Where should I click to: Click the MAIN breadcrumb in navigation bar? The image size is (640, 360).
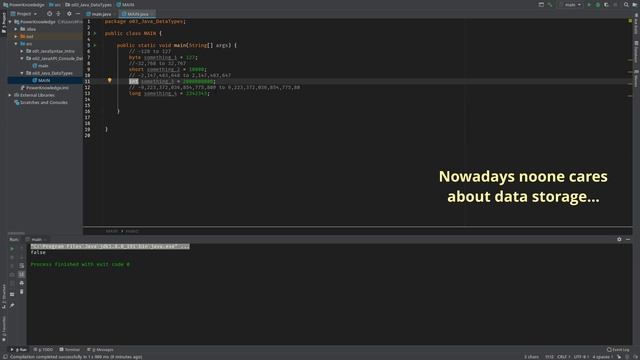pos(125,5)
